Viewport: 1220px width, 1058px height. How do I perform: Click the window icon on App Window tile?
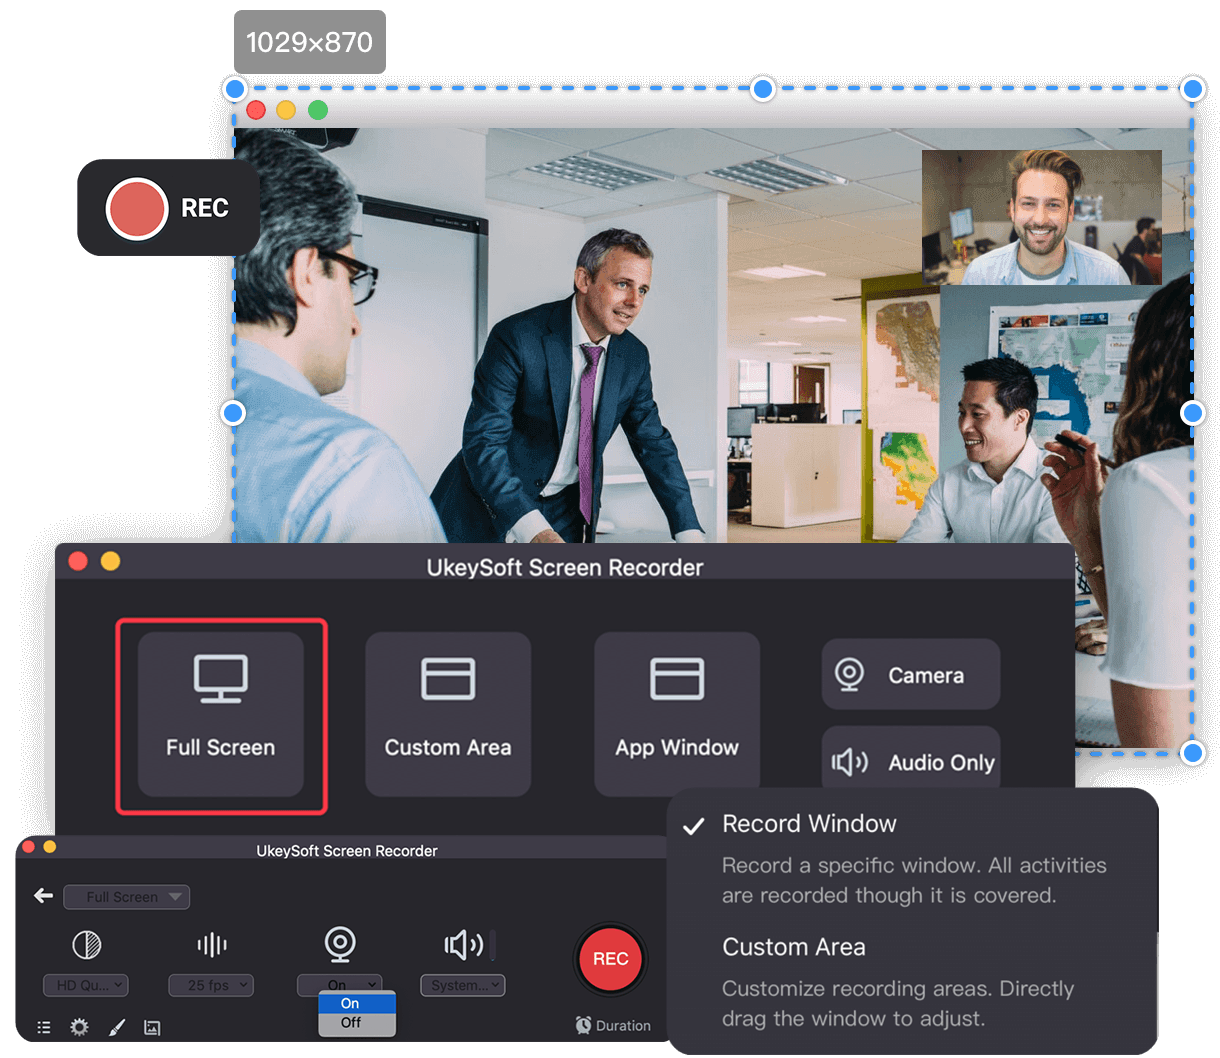(677, 679)
